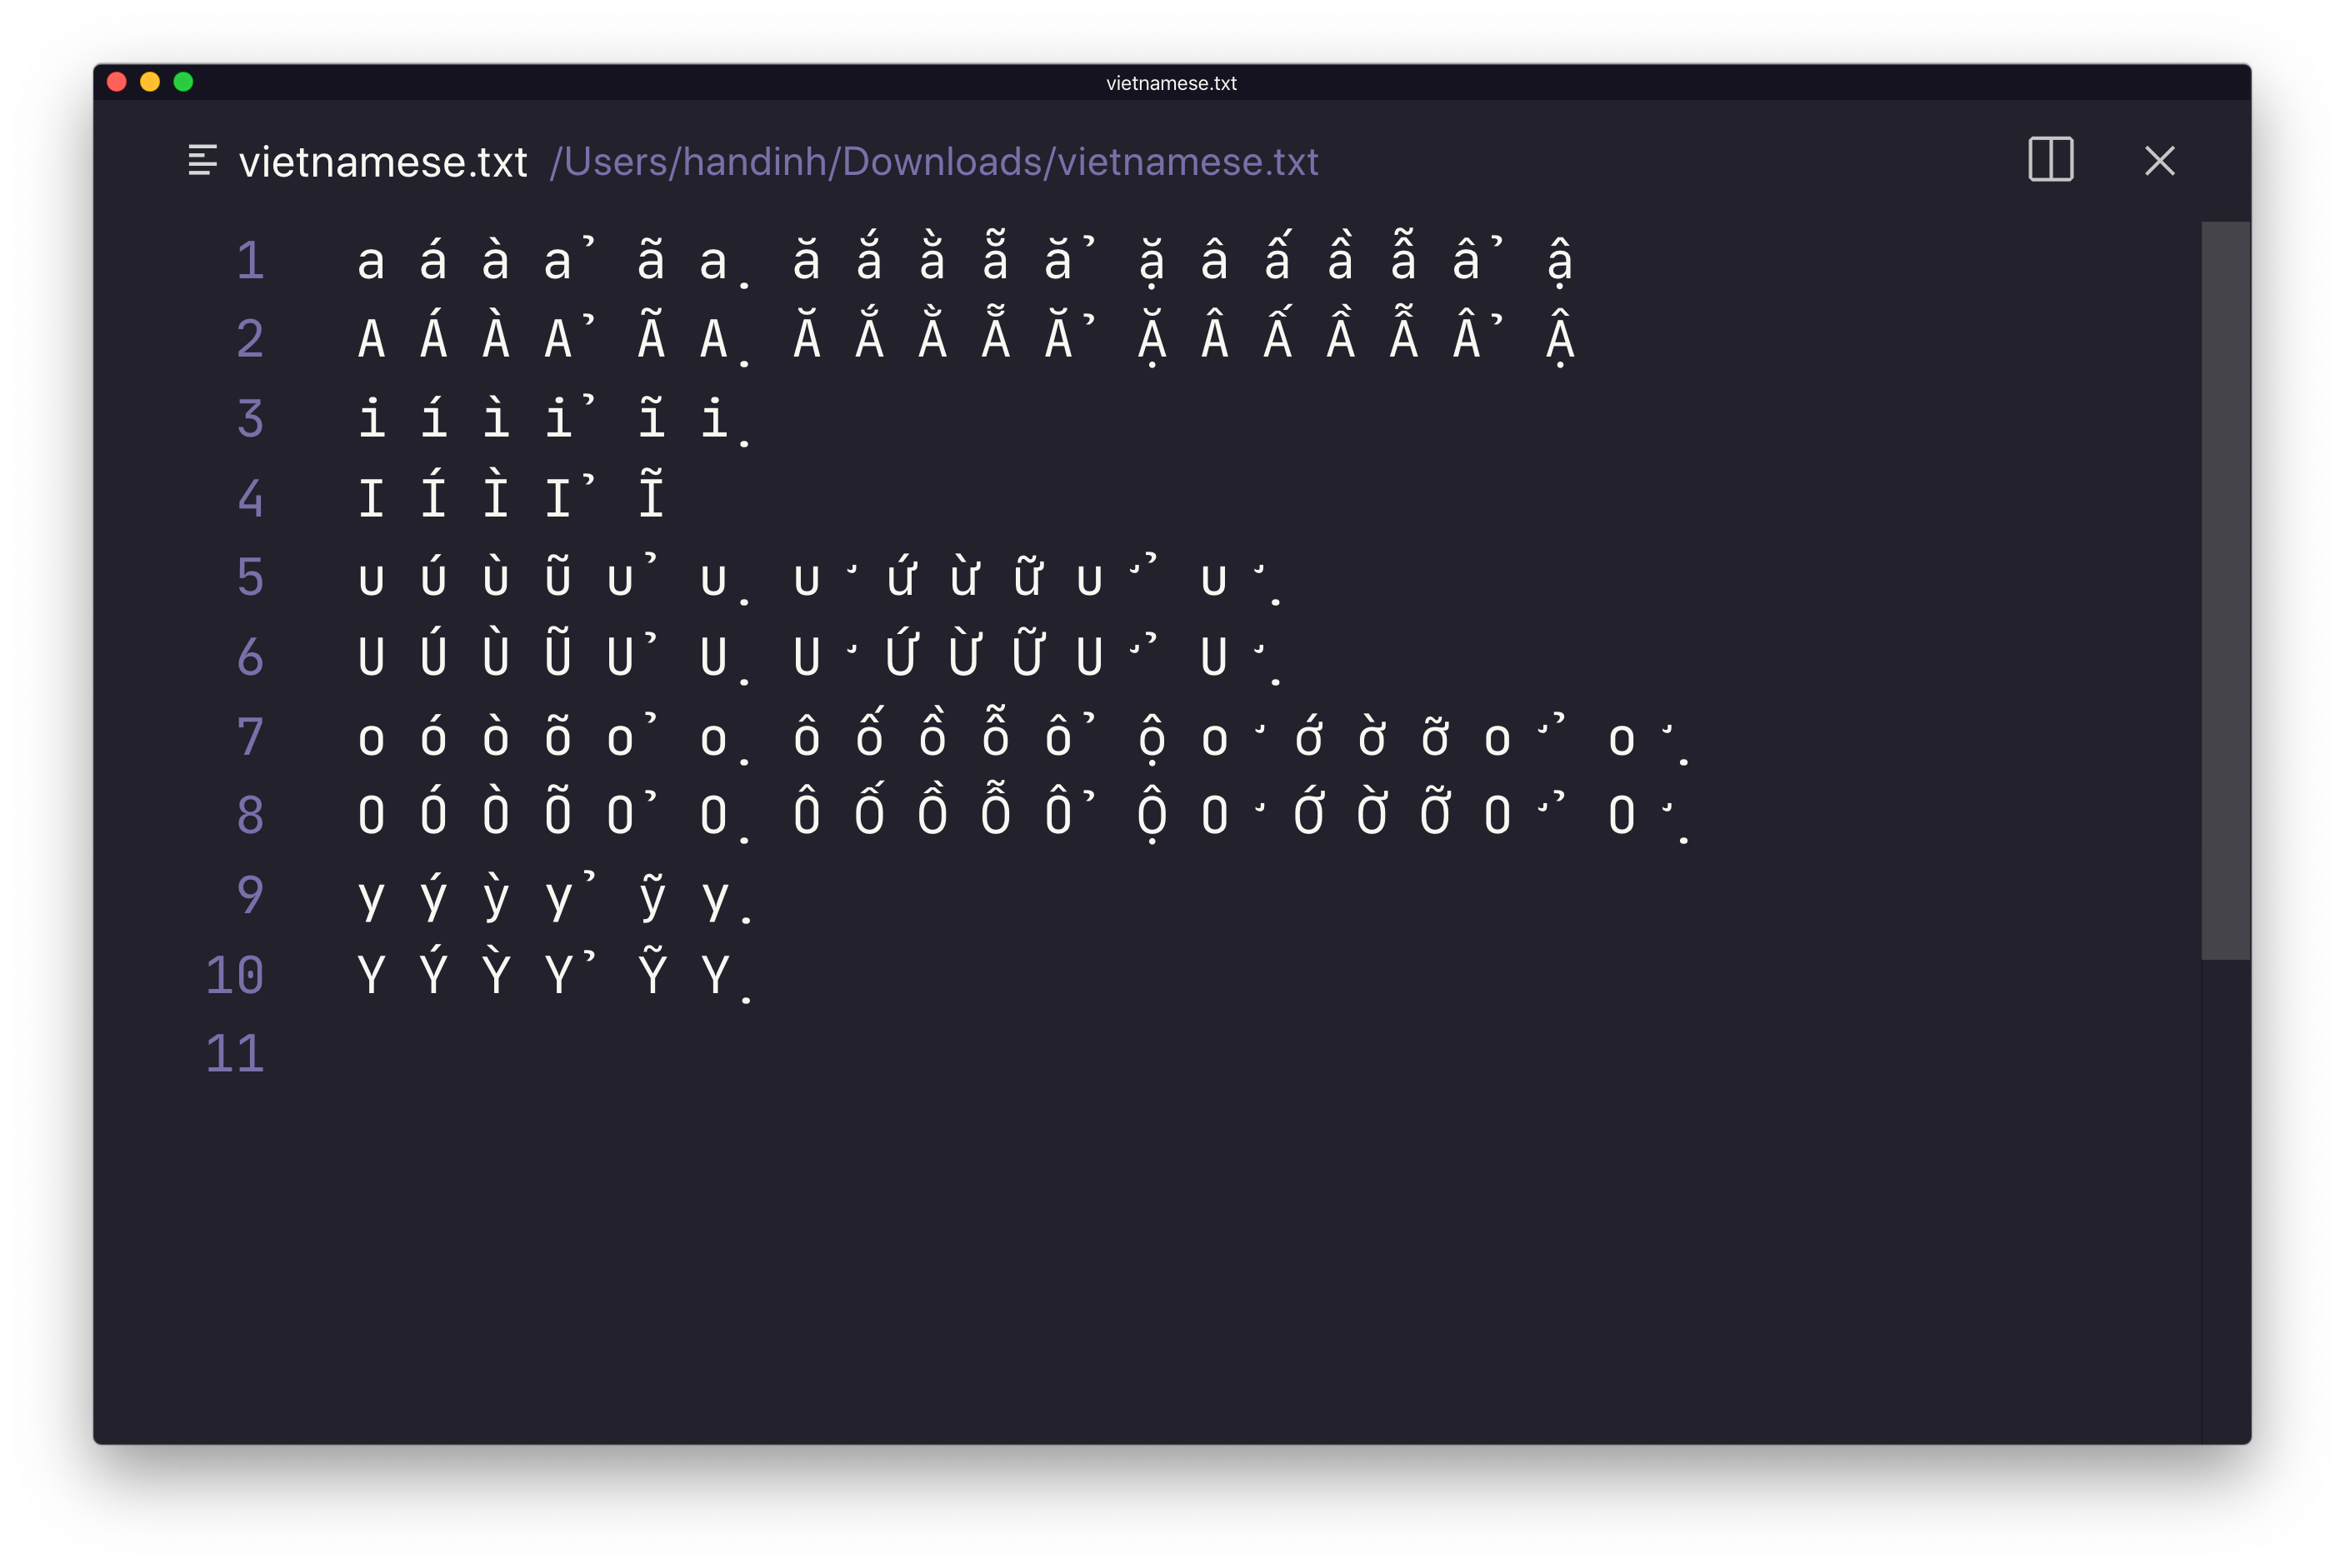Screen dimensions: 2345x1568
Task: Click line number 1 in gutter
Action: click(x=250, y=260)
